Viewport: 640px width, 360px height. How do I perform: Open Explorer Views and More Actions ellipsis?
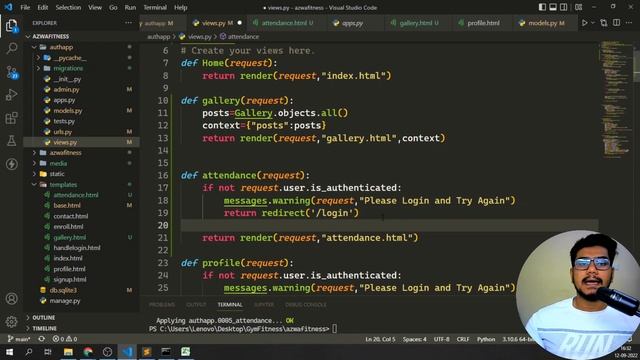click(x=129, y=23)
